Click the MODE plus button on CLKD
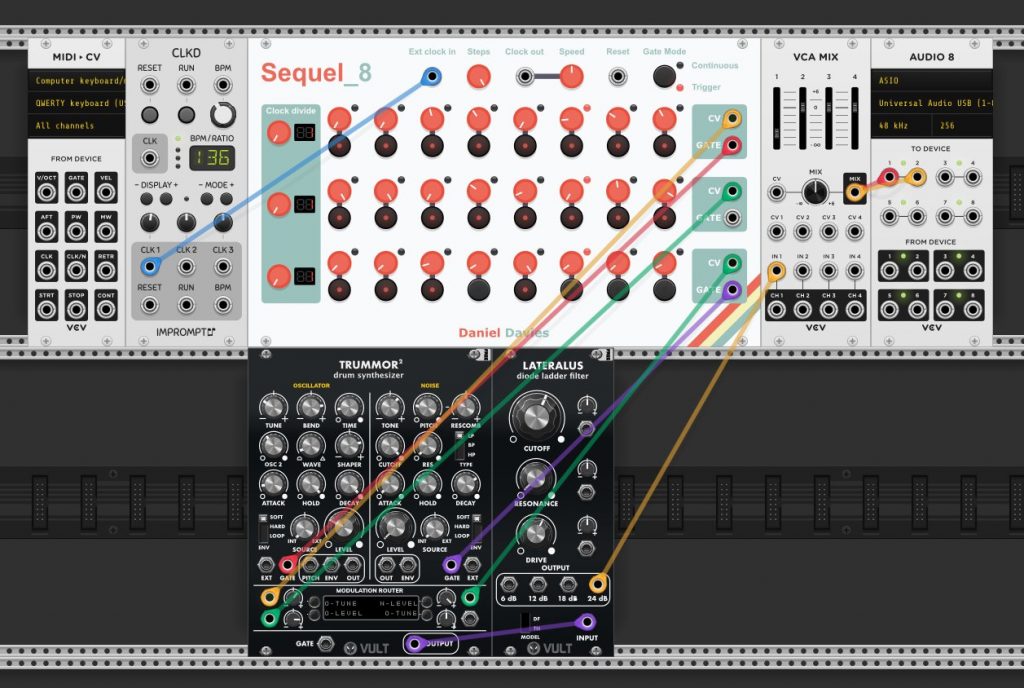The height and width of the screenshot is (688, 1024). click(x=226, y=198)
